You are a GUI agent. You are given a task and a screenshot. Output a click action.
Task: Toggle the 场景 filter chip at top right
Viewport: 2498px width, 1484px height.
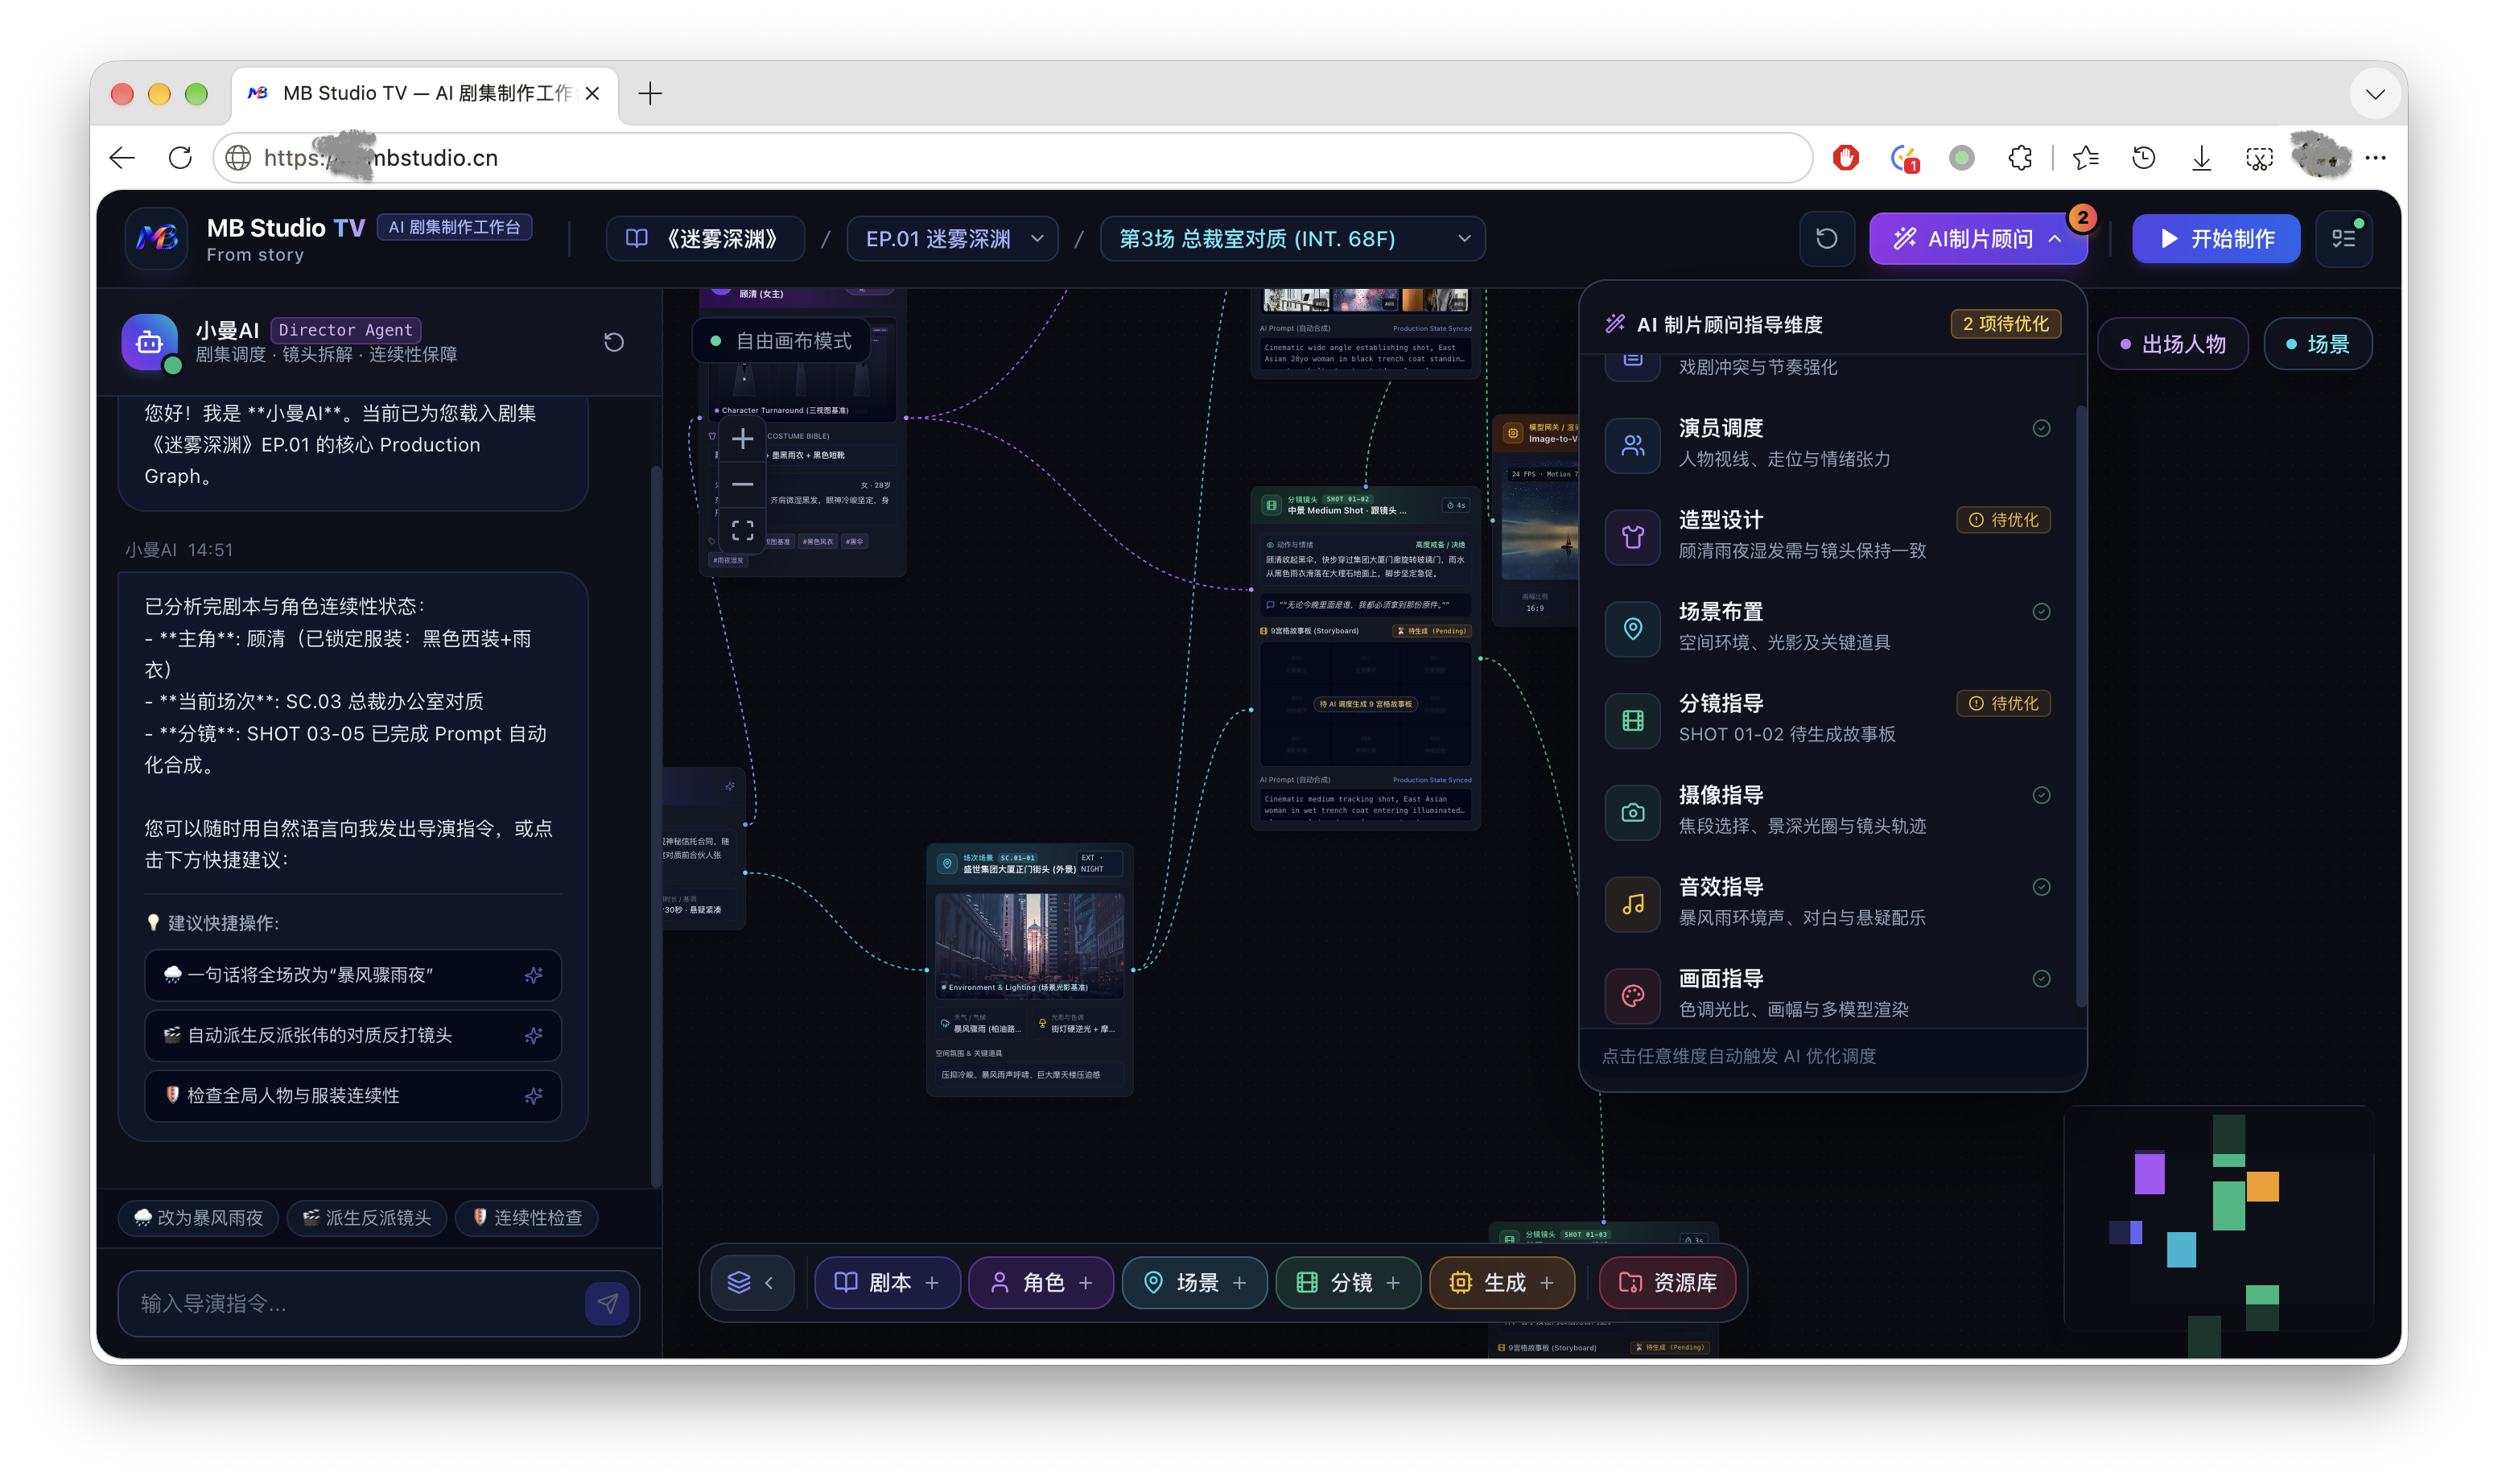click(2316, 344)
